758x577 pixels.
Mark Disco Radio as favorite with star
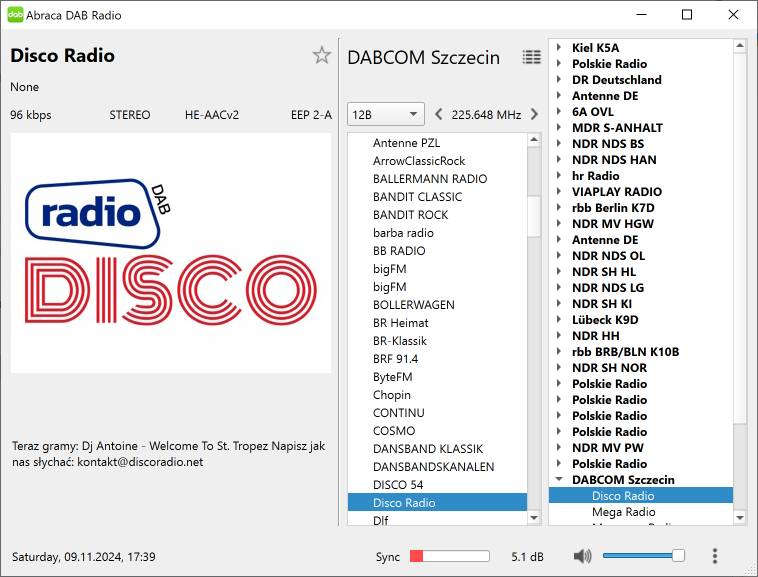(x=321, y=56)
